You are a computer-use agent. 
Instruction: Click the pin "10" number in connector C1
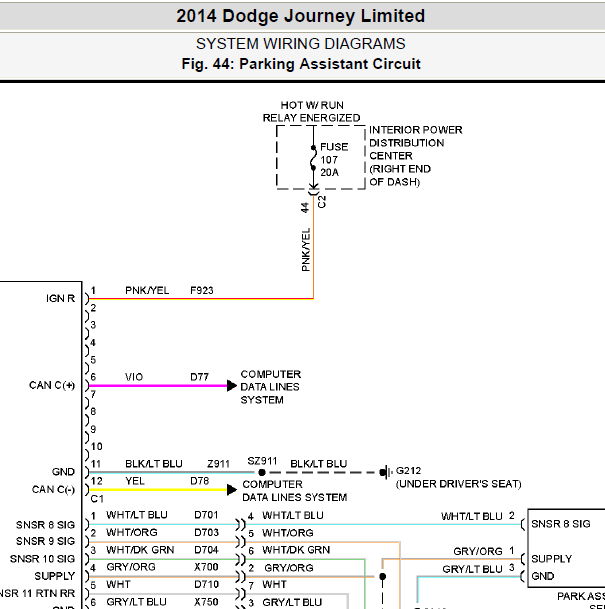97,447
